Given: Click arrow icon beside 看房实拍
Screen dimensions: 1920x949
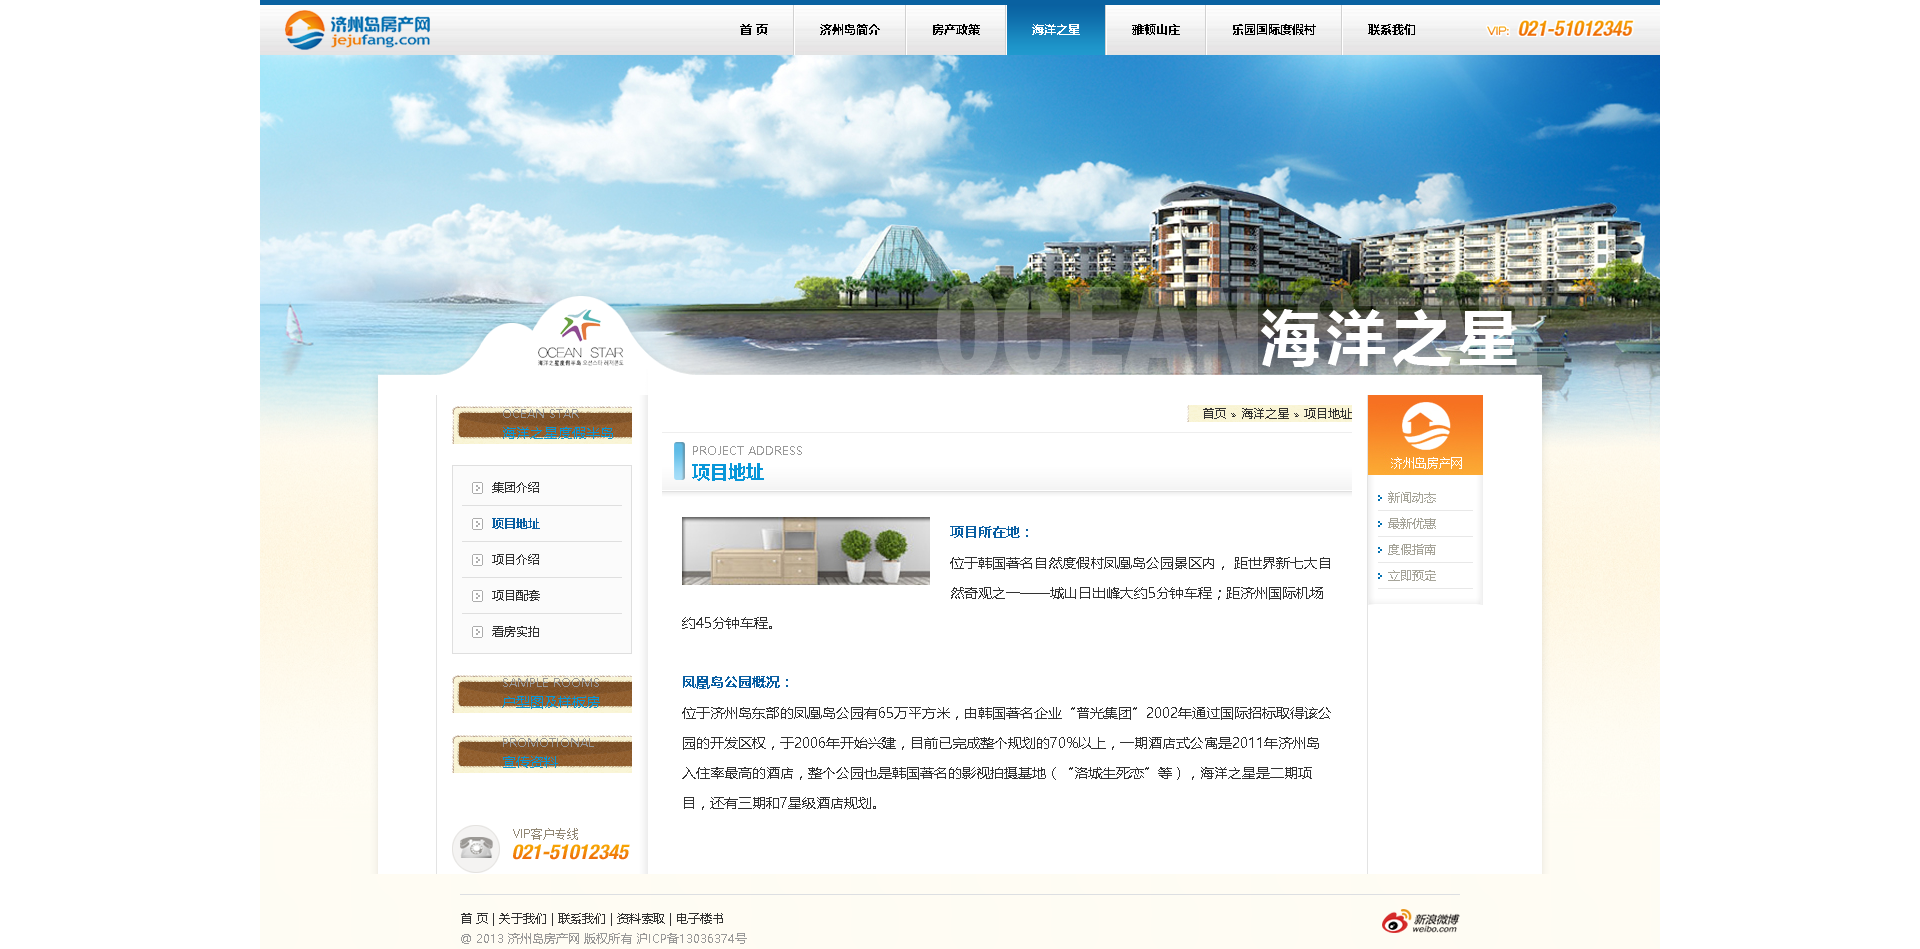Looking at the screenshot, I should (478, 632).
